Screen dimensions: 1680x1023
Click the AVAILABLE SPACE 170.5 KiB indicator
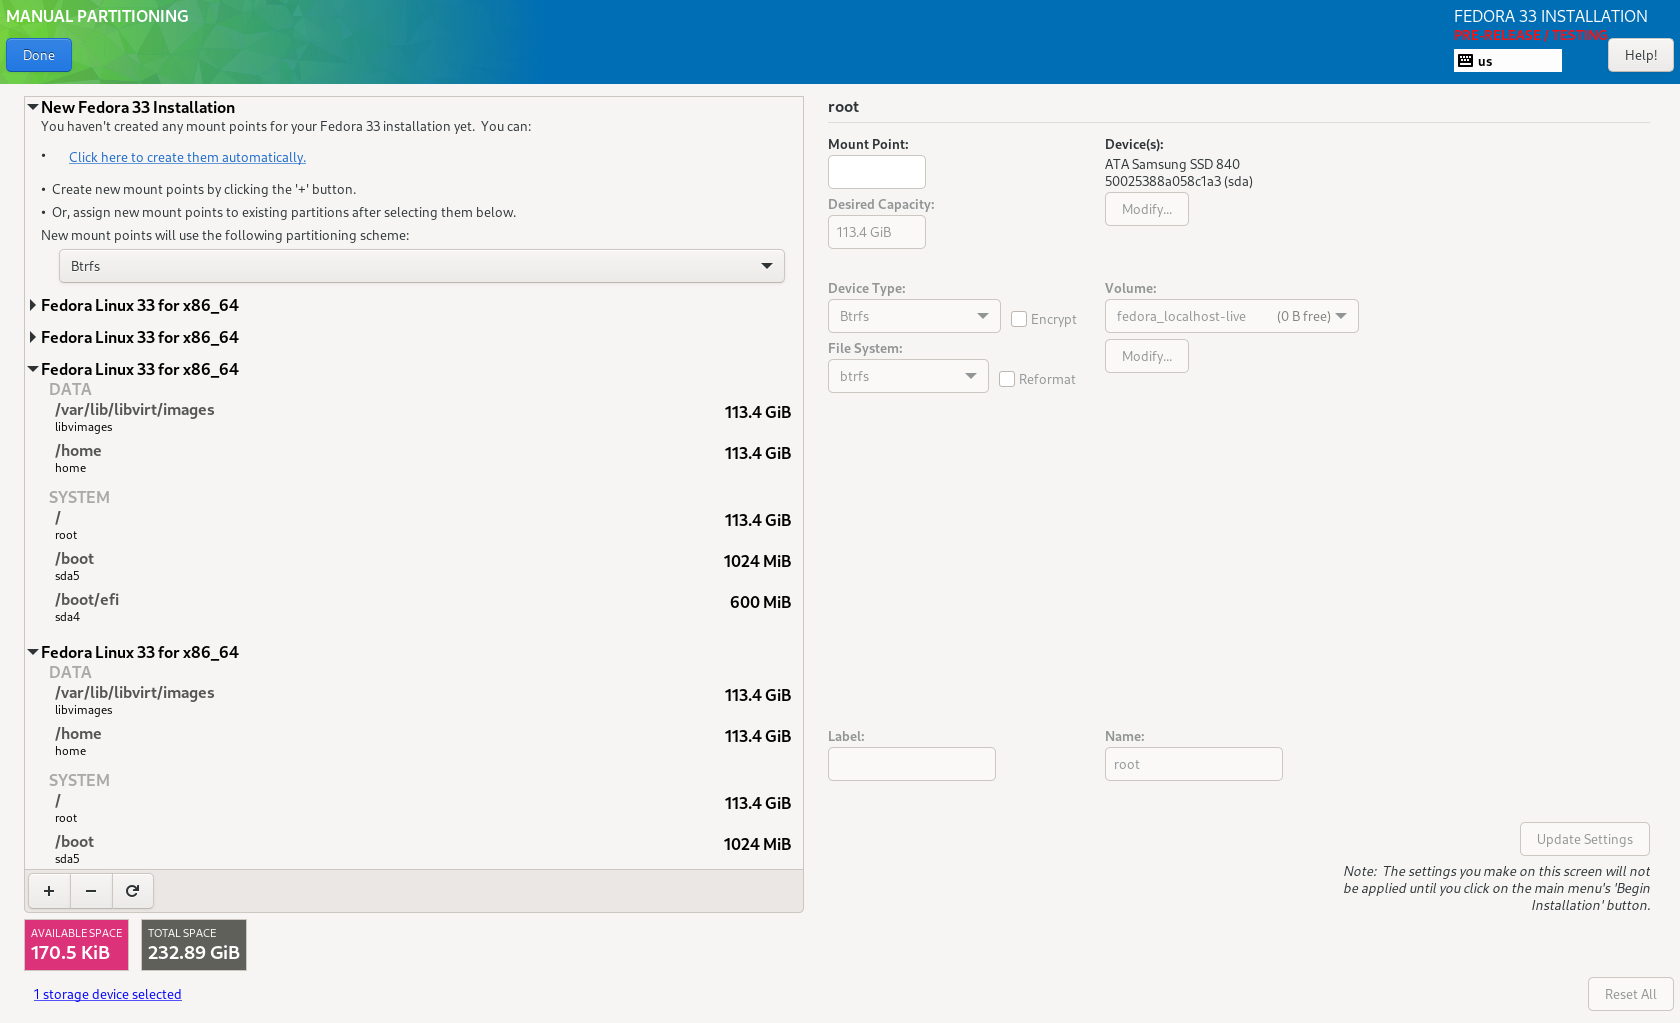coord(76,945)
